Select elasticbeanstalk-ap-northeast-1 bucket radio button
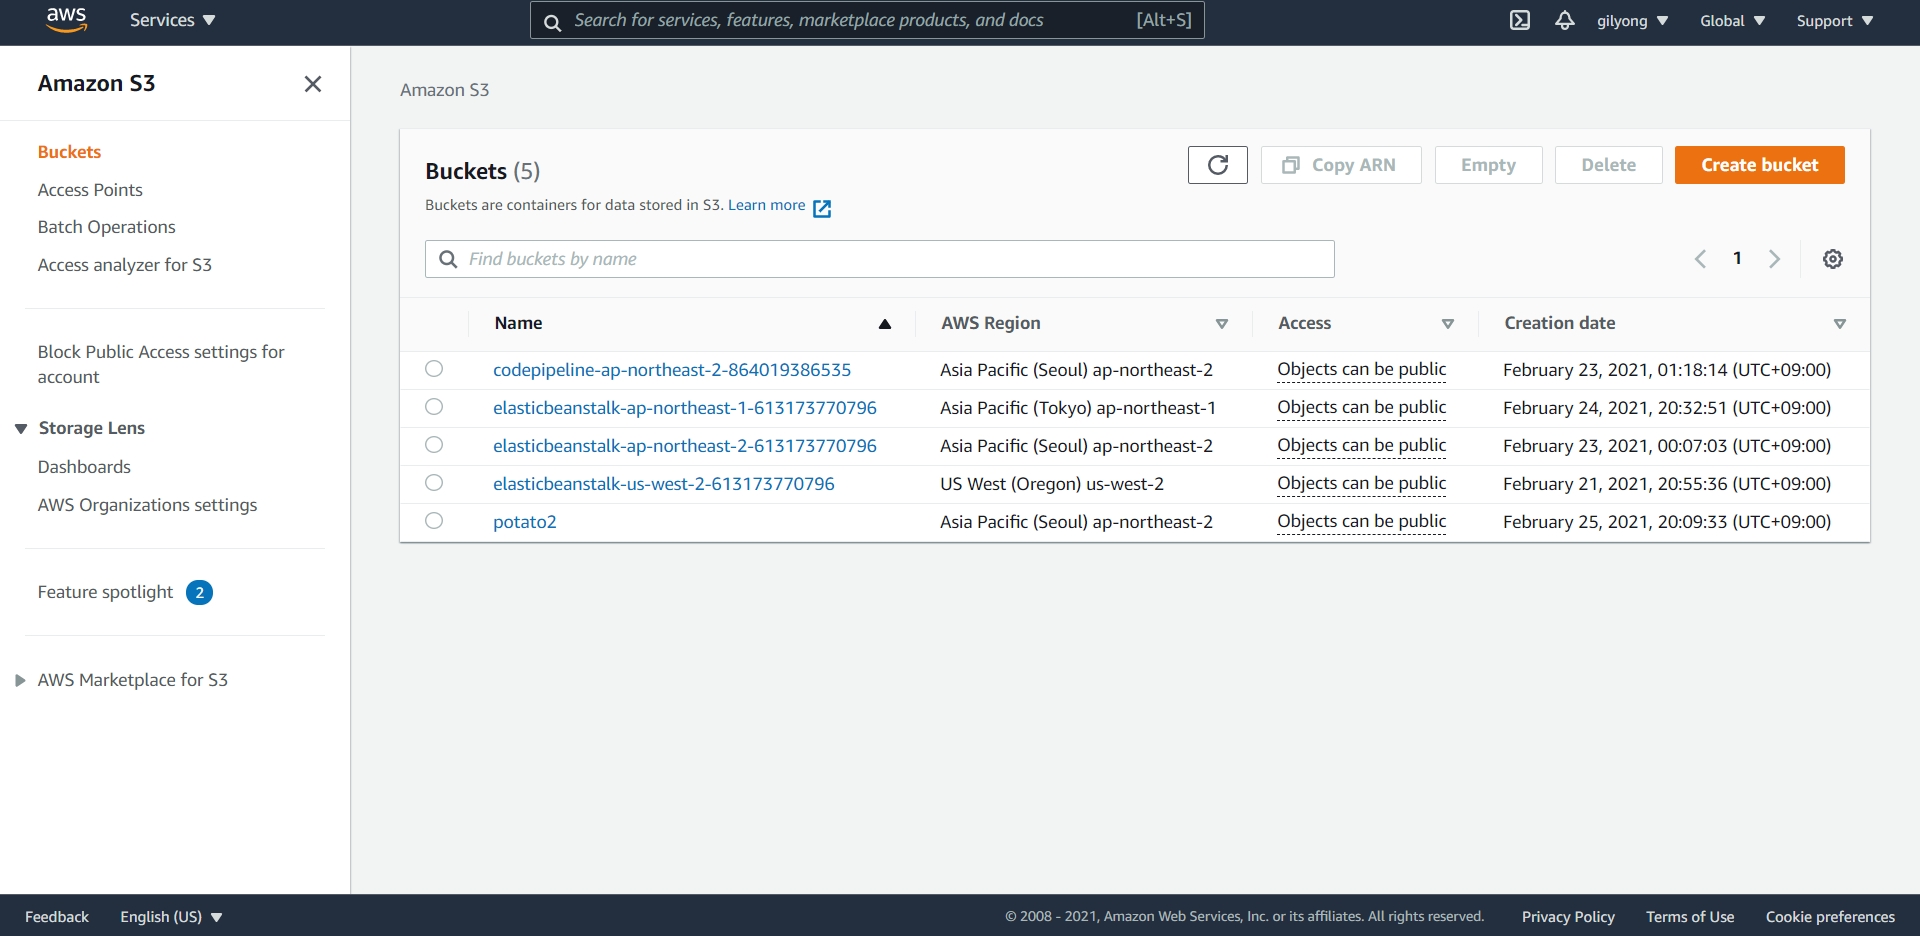 [x=434, y=407]
